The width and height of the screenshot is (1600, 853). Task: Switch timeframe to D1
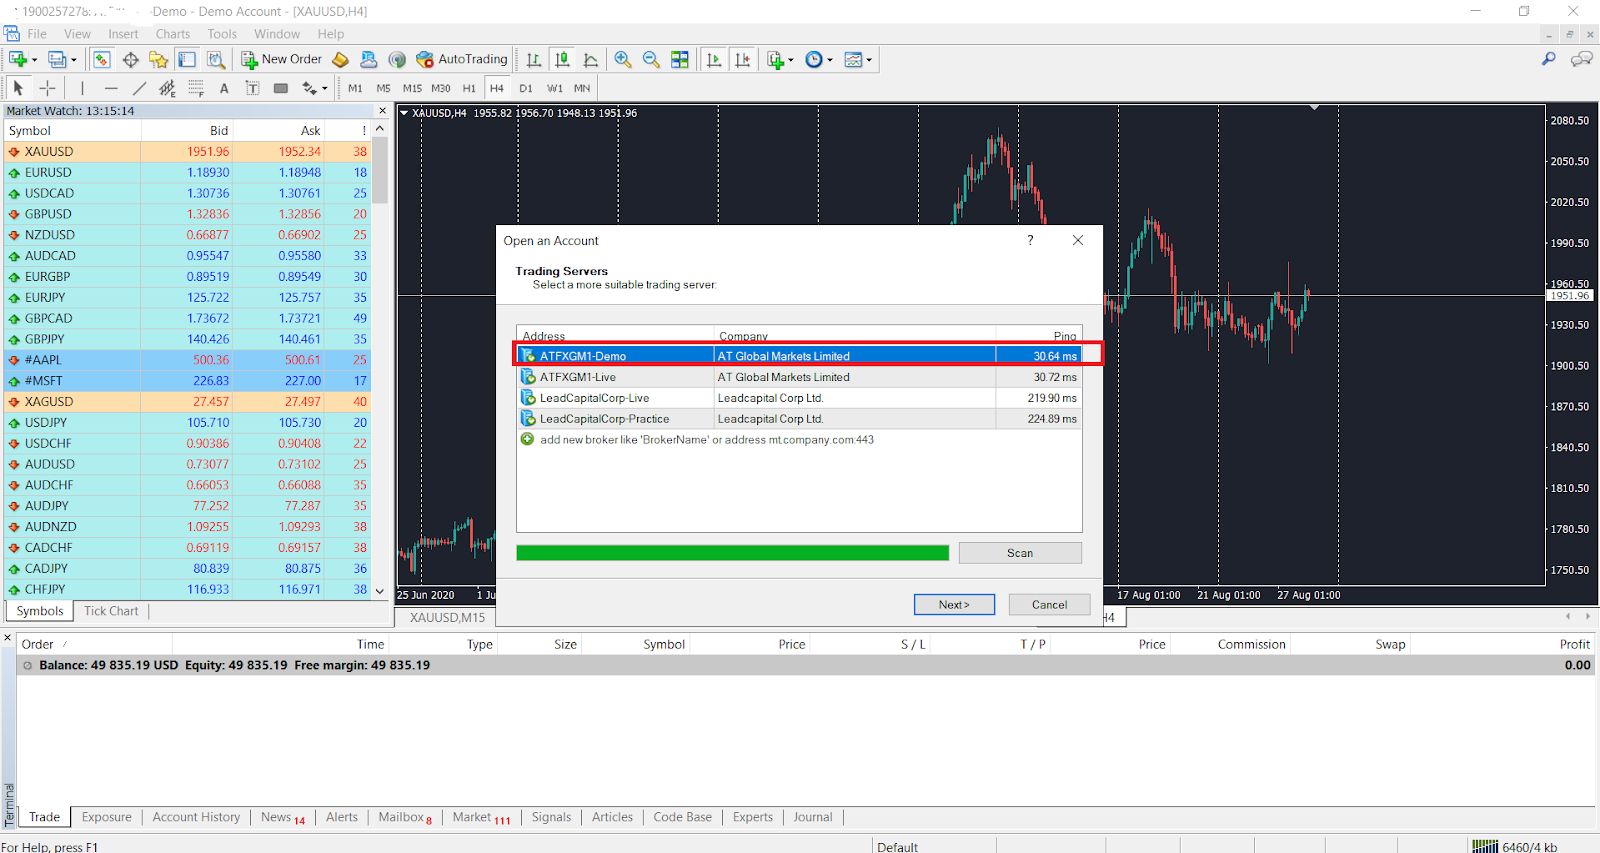tap(526, 88)
